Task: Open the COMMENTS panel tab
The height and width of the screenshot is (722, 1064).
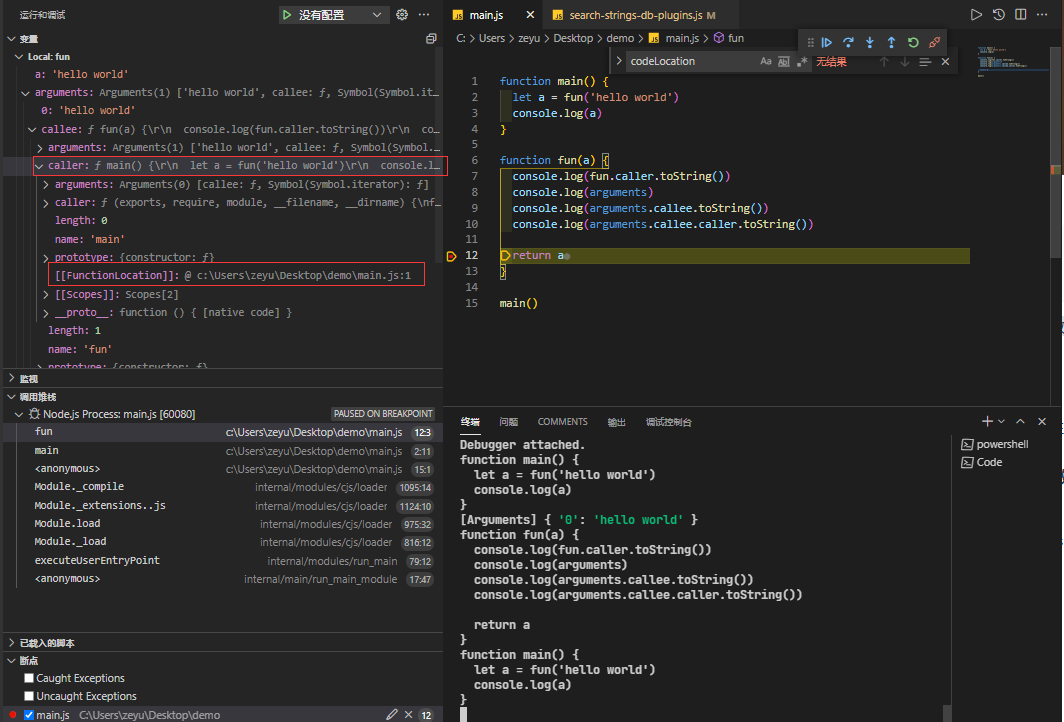Action: point(562,422)
